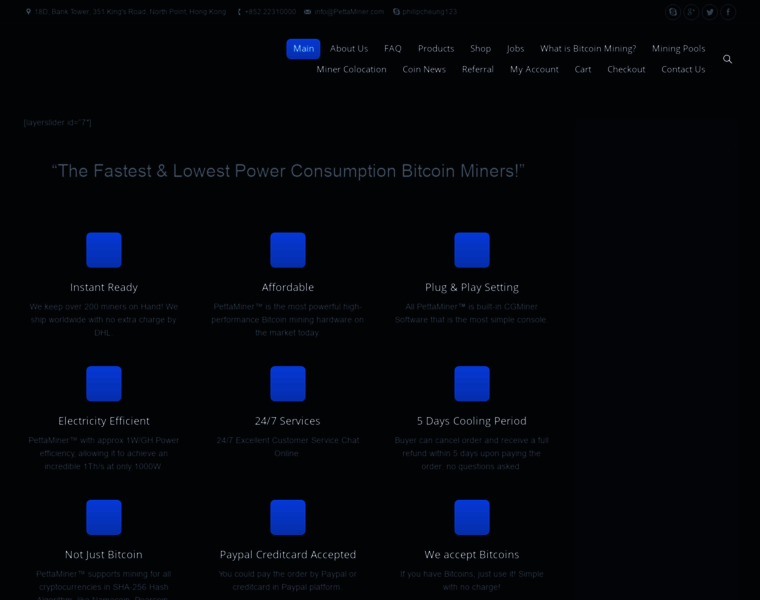Open the Cart page

[583, 70]
